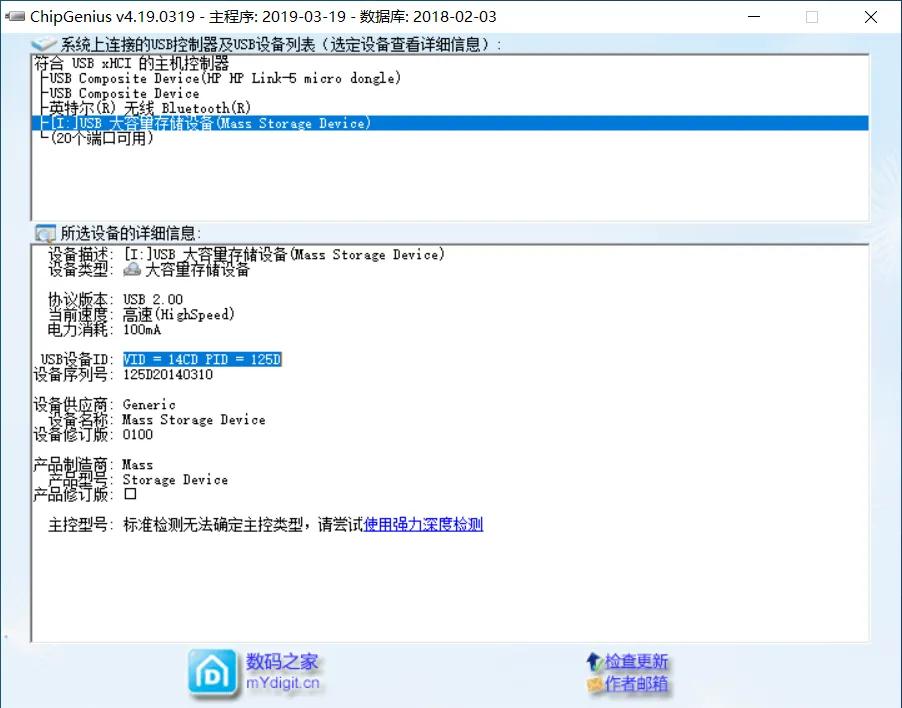
Task: Click the highlighted VID/PID device ID text
Action: [x=202, y=358]
